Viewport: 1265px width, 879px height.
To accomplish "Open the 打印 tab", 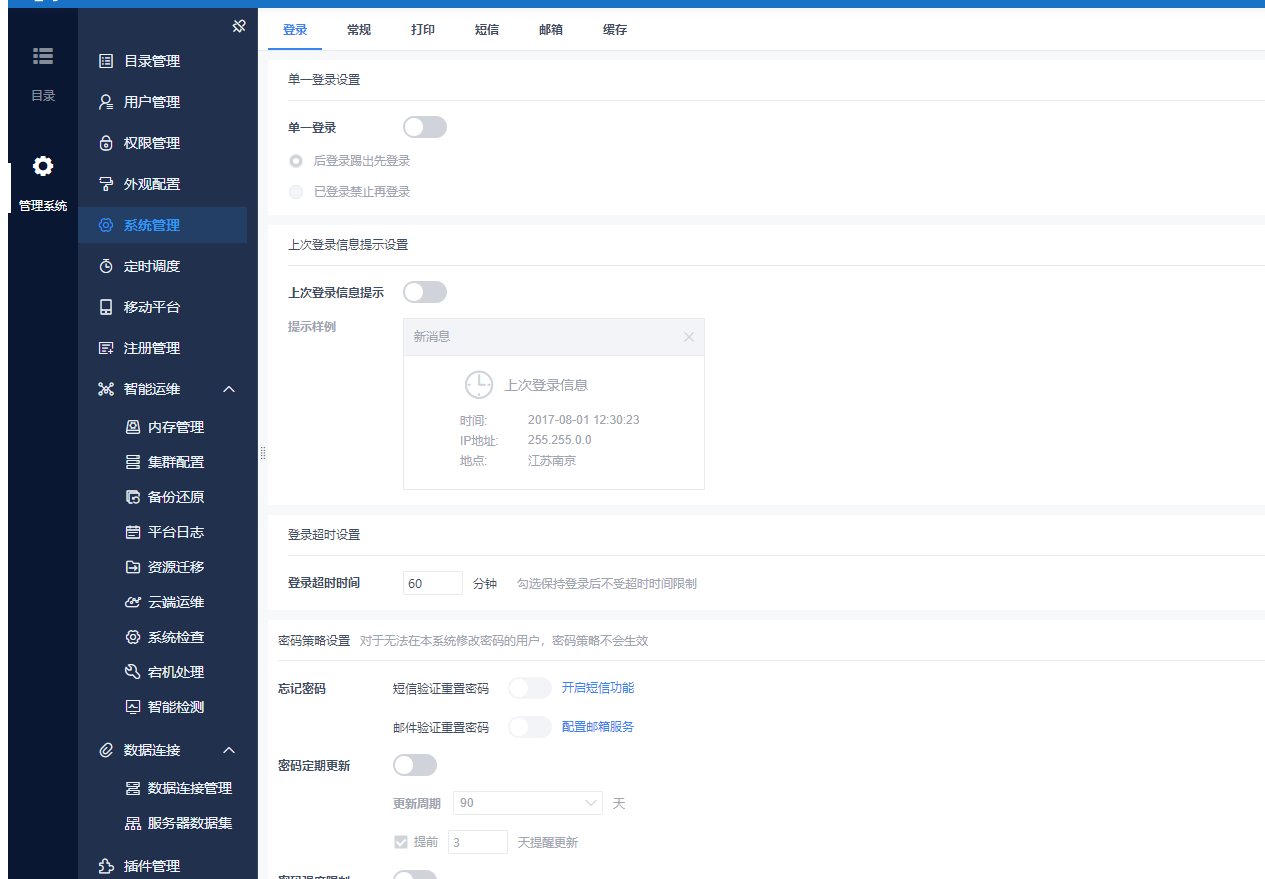I will tap(423, 30).
